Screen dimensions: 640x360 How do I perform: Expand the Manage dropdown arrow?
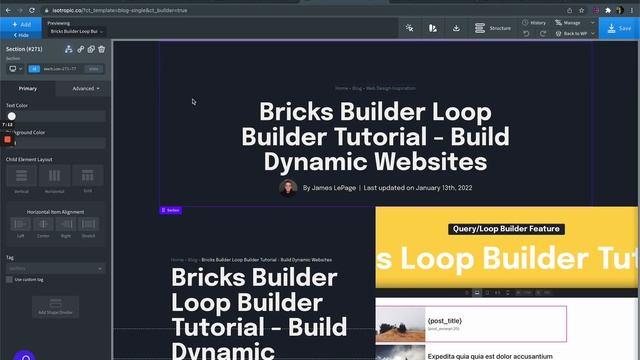[x=593, y=23]
